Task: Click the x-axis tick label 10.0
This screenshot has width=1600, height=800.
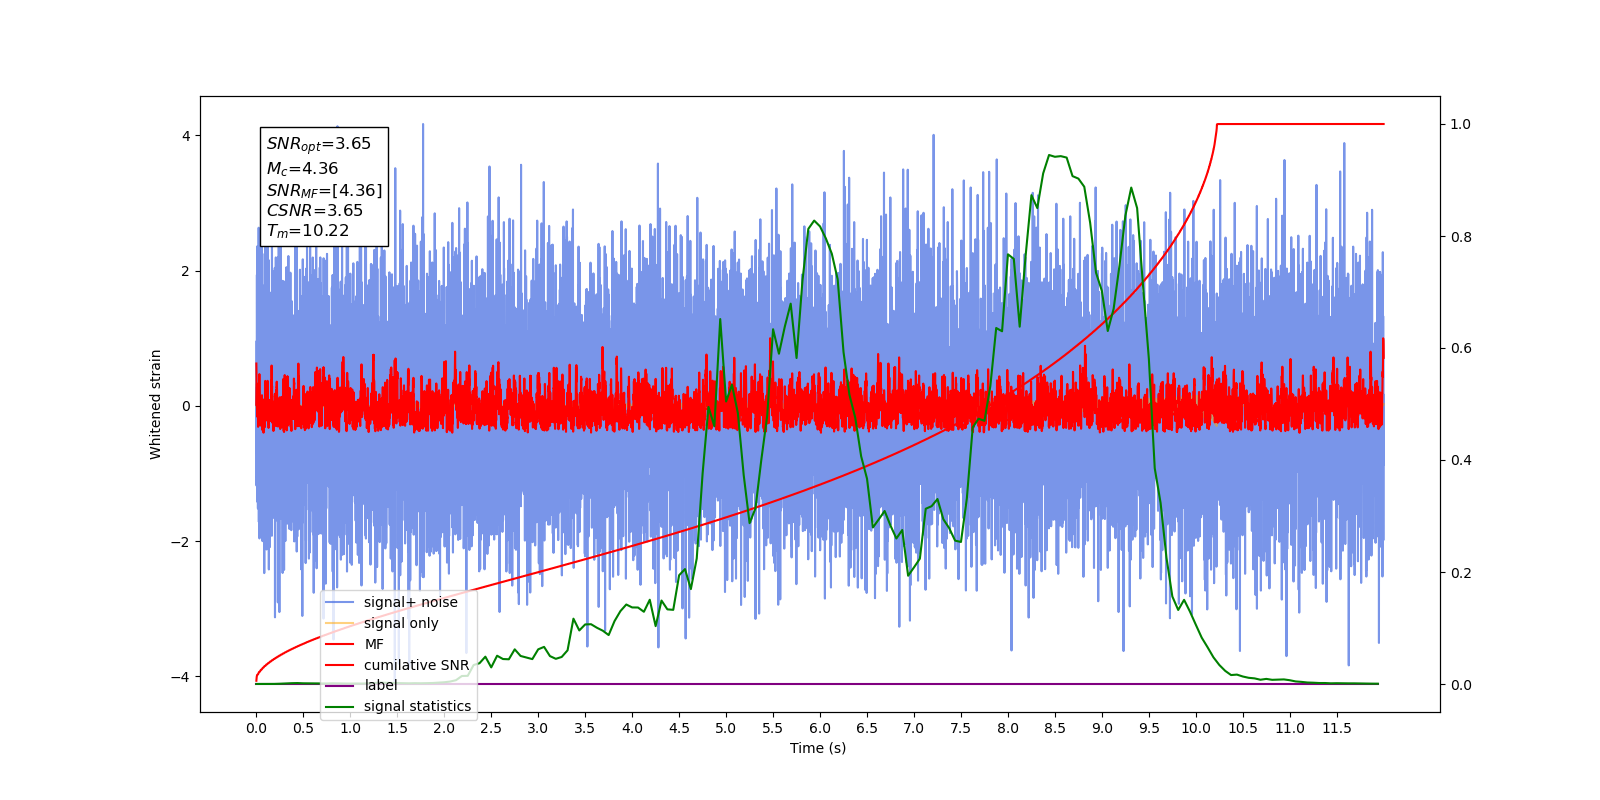Action: (x=1196, y=728)
